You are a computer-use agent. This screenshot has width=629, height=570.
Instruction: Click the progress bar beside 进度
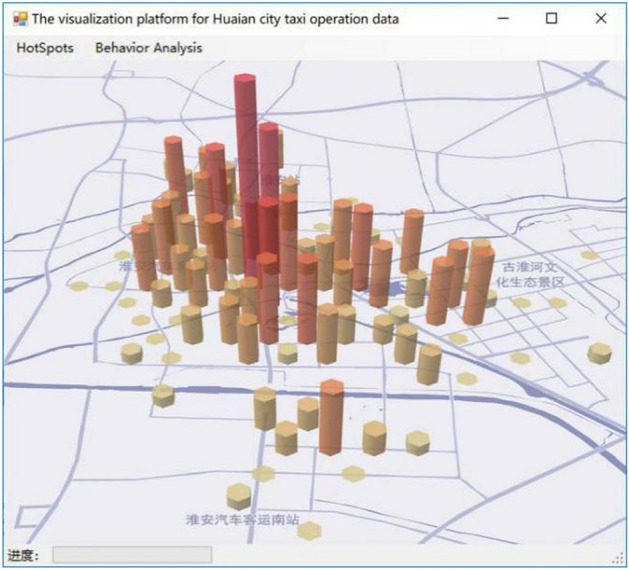click(x=131, y=554)
